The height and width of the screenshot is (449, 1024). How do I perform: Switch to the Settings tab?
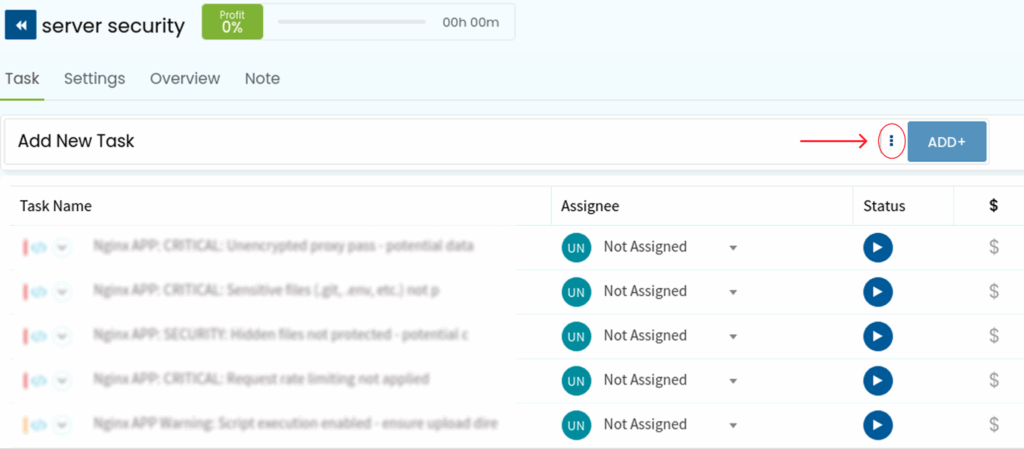click(94, 78)
